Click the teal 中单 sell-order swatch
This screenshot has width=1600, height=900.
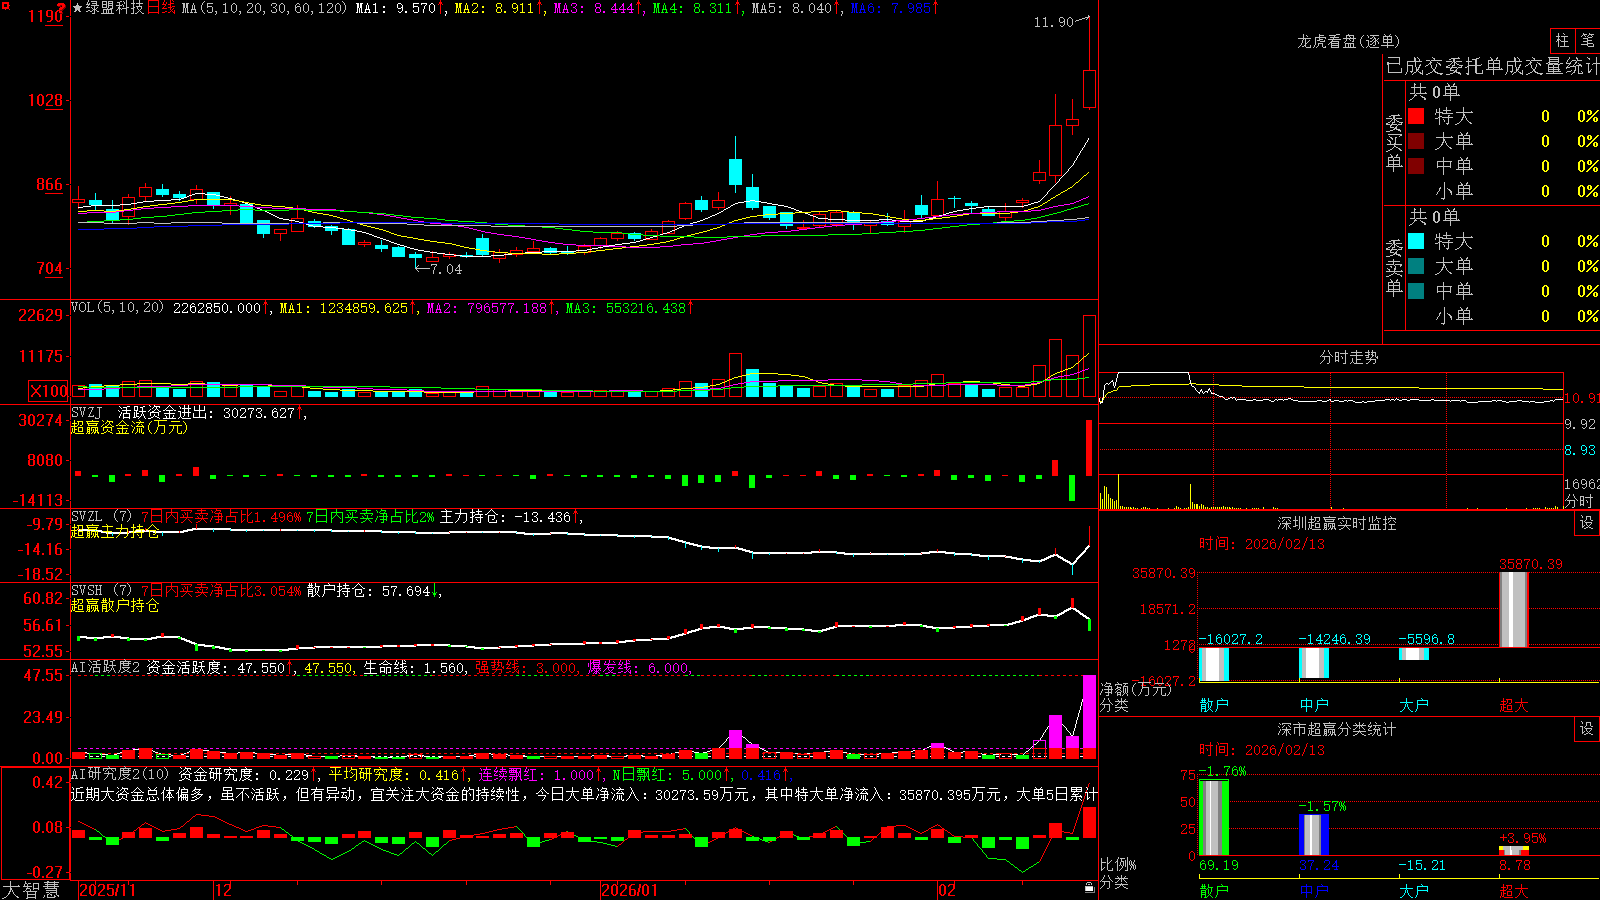1416,291
